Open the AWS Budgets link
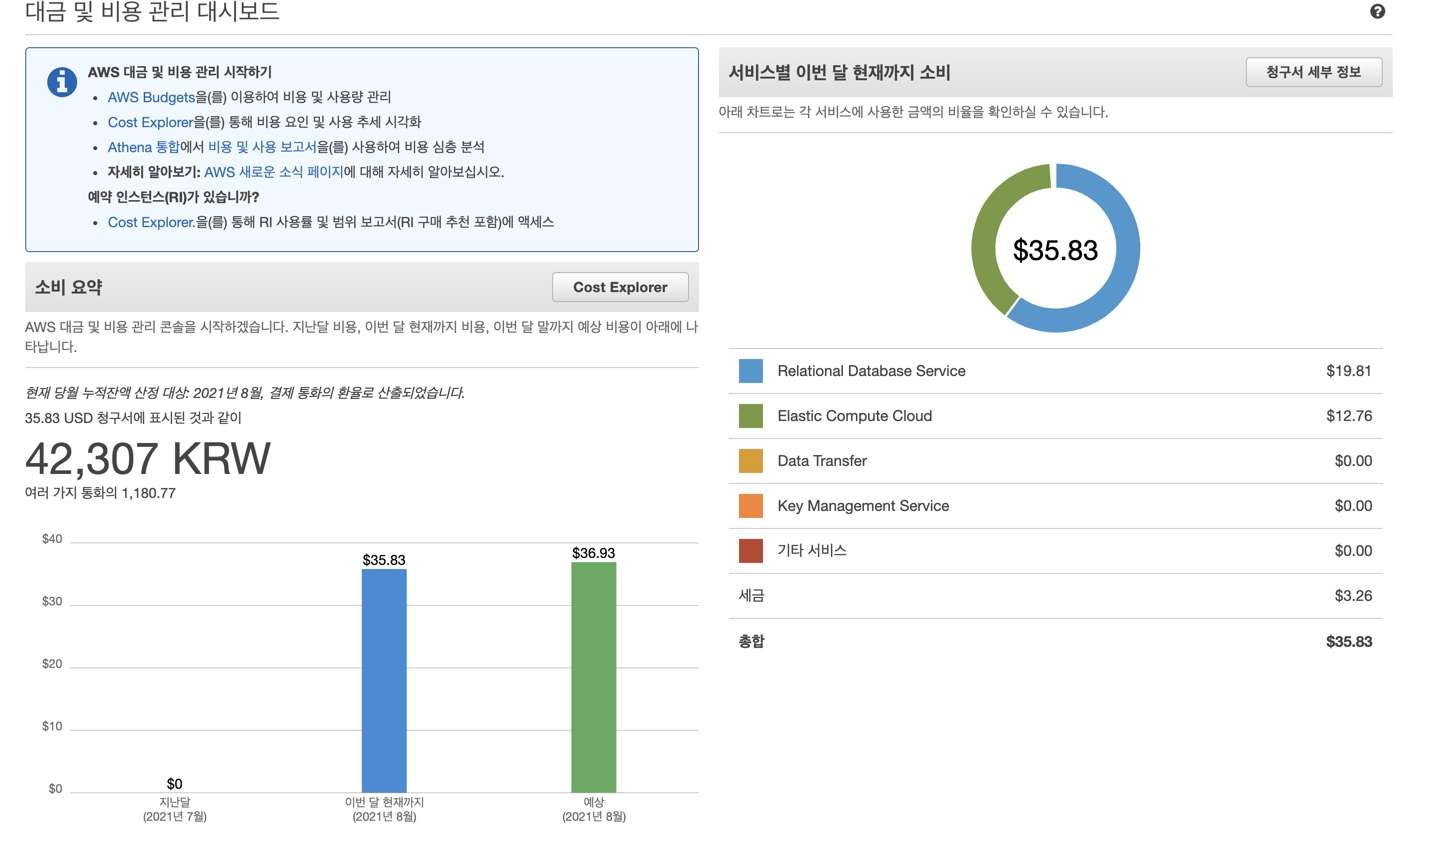The width and height of the screenshot is (1451, 847). coord(151,97)
